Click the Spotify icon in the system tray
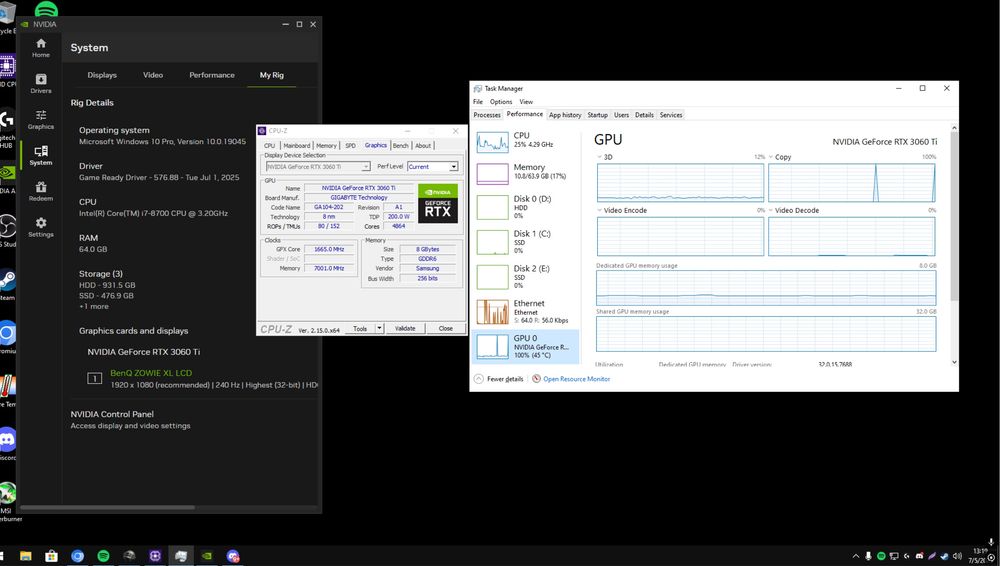 point(881,556)
